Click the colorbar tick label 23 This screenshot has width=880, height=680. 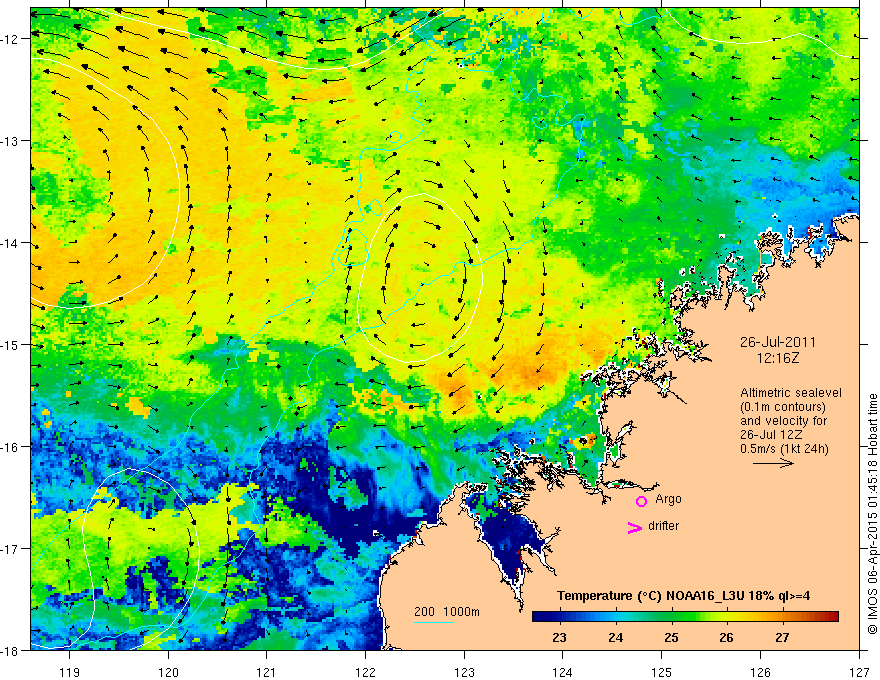[559, 638]
